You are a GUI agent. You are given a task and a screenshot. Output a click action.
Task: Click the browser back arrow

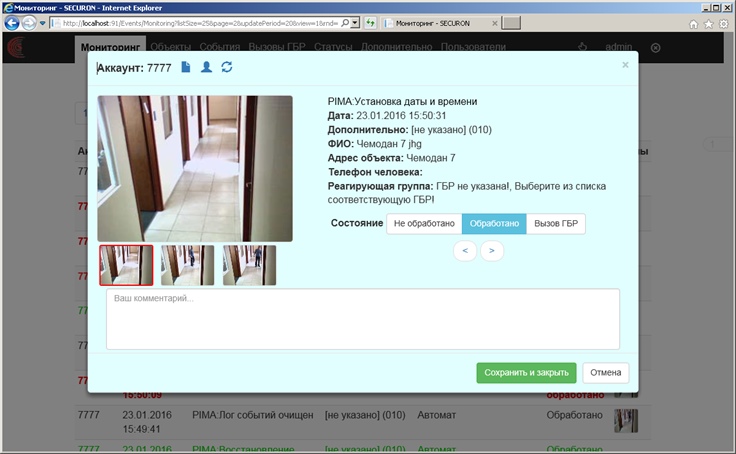12,23
